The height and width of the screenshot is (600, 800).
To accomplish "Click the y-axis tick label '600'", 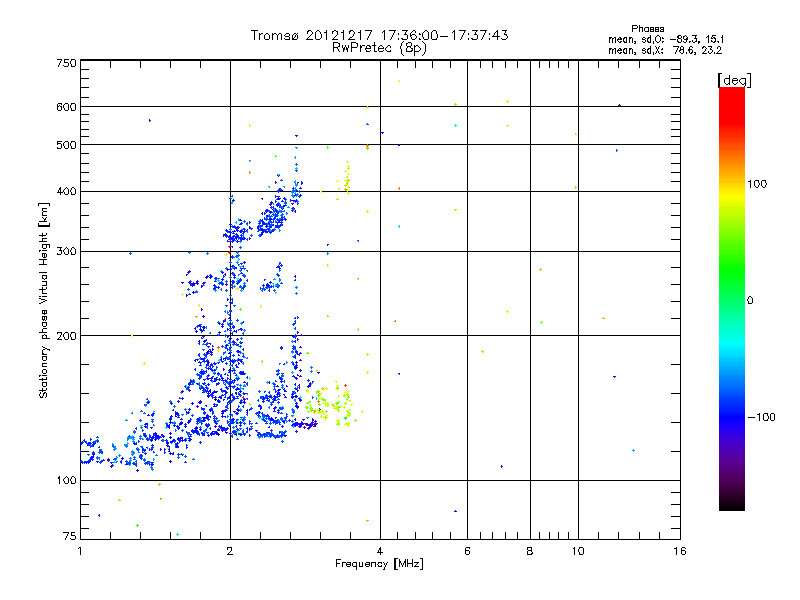I will pos(66,107).
